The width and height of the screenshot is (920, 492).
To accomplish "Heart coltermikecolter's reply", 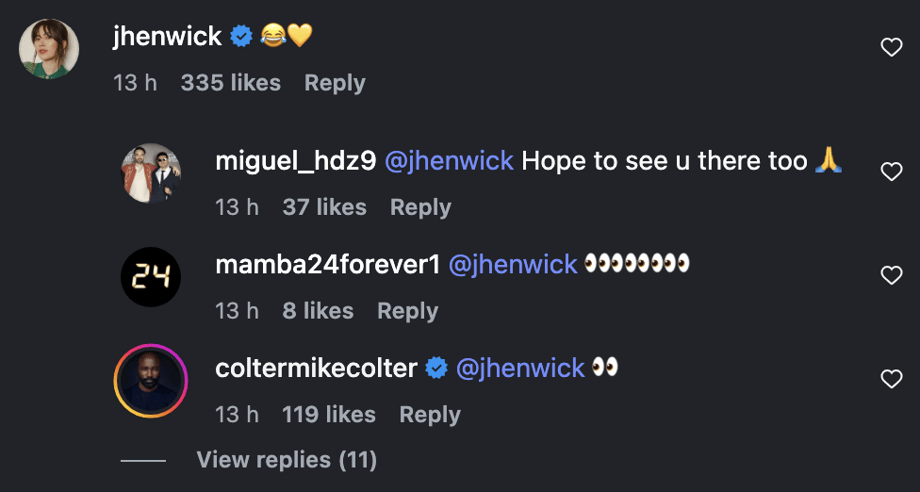I will (890, 379).
